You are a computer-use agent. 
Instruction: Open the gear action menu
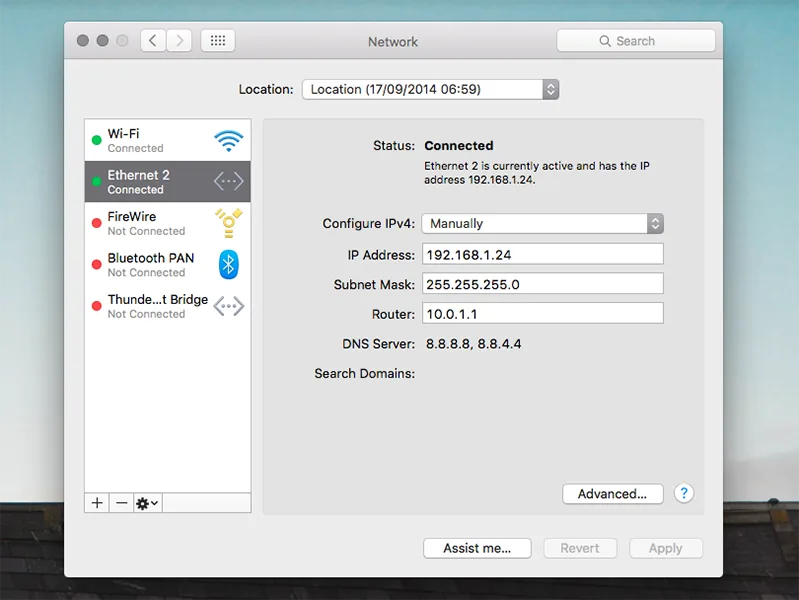click(x=148, y=503)
